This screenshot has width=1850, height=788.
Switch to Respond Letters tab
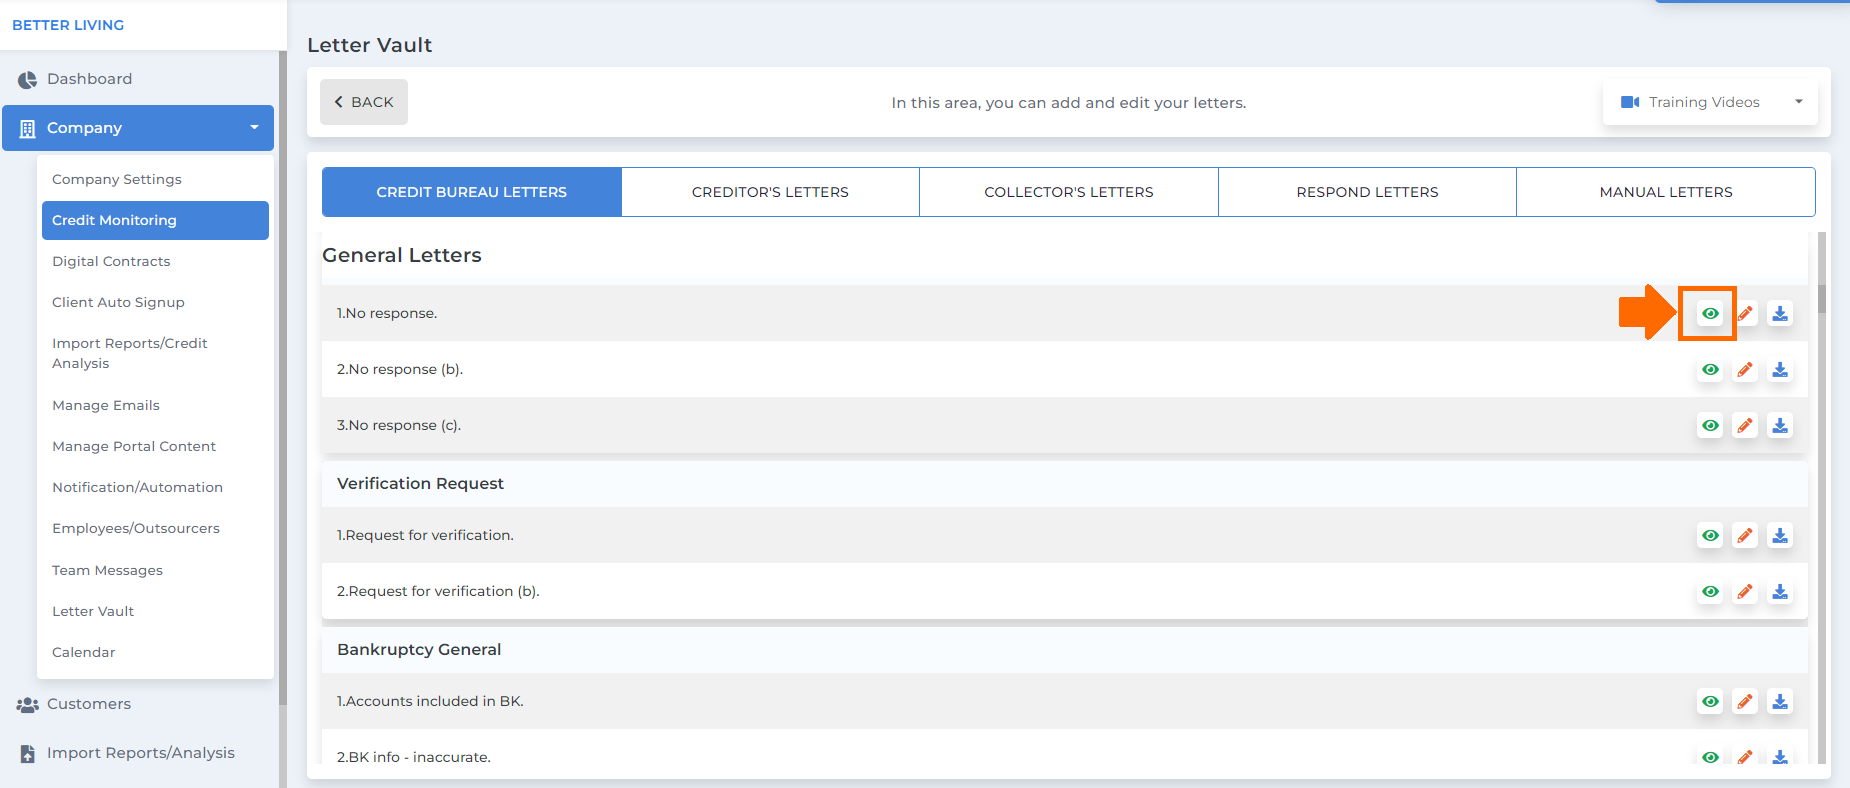(1367, 192)
